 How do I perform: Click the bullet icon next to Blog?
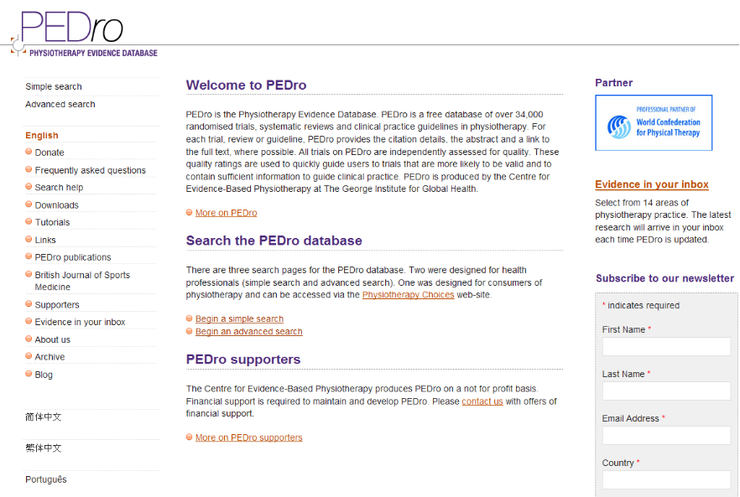(29, 375)
